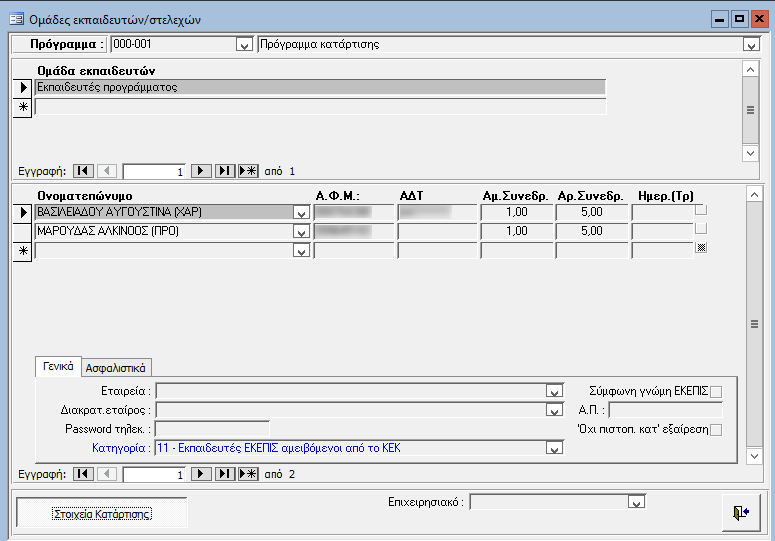The height and width of the screenshot is (541, 775).
Task: Go to next record in trainer groups navigator
Action: 200,171
